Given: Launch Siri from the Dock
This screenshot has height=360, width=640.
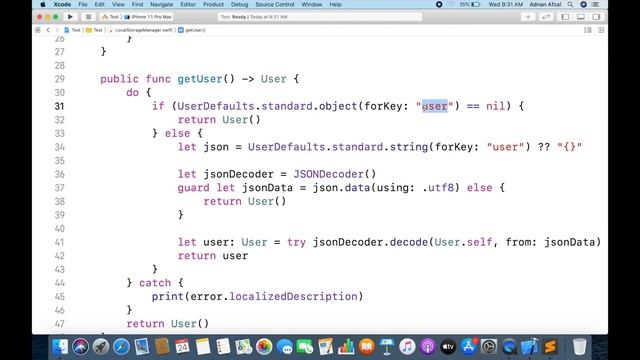Looking at the screenshot, I should (x=80, y=347).
